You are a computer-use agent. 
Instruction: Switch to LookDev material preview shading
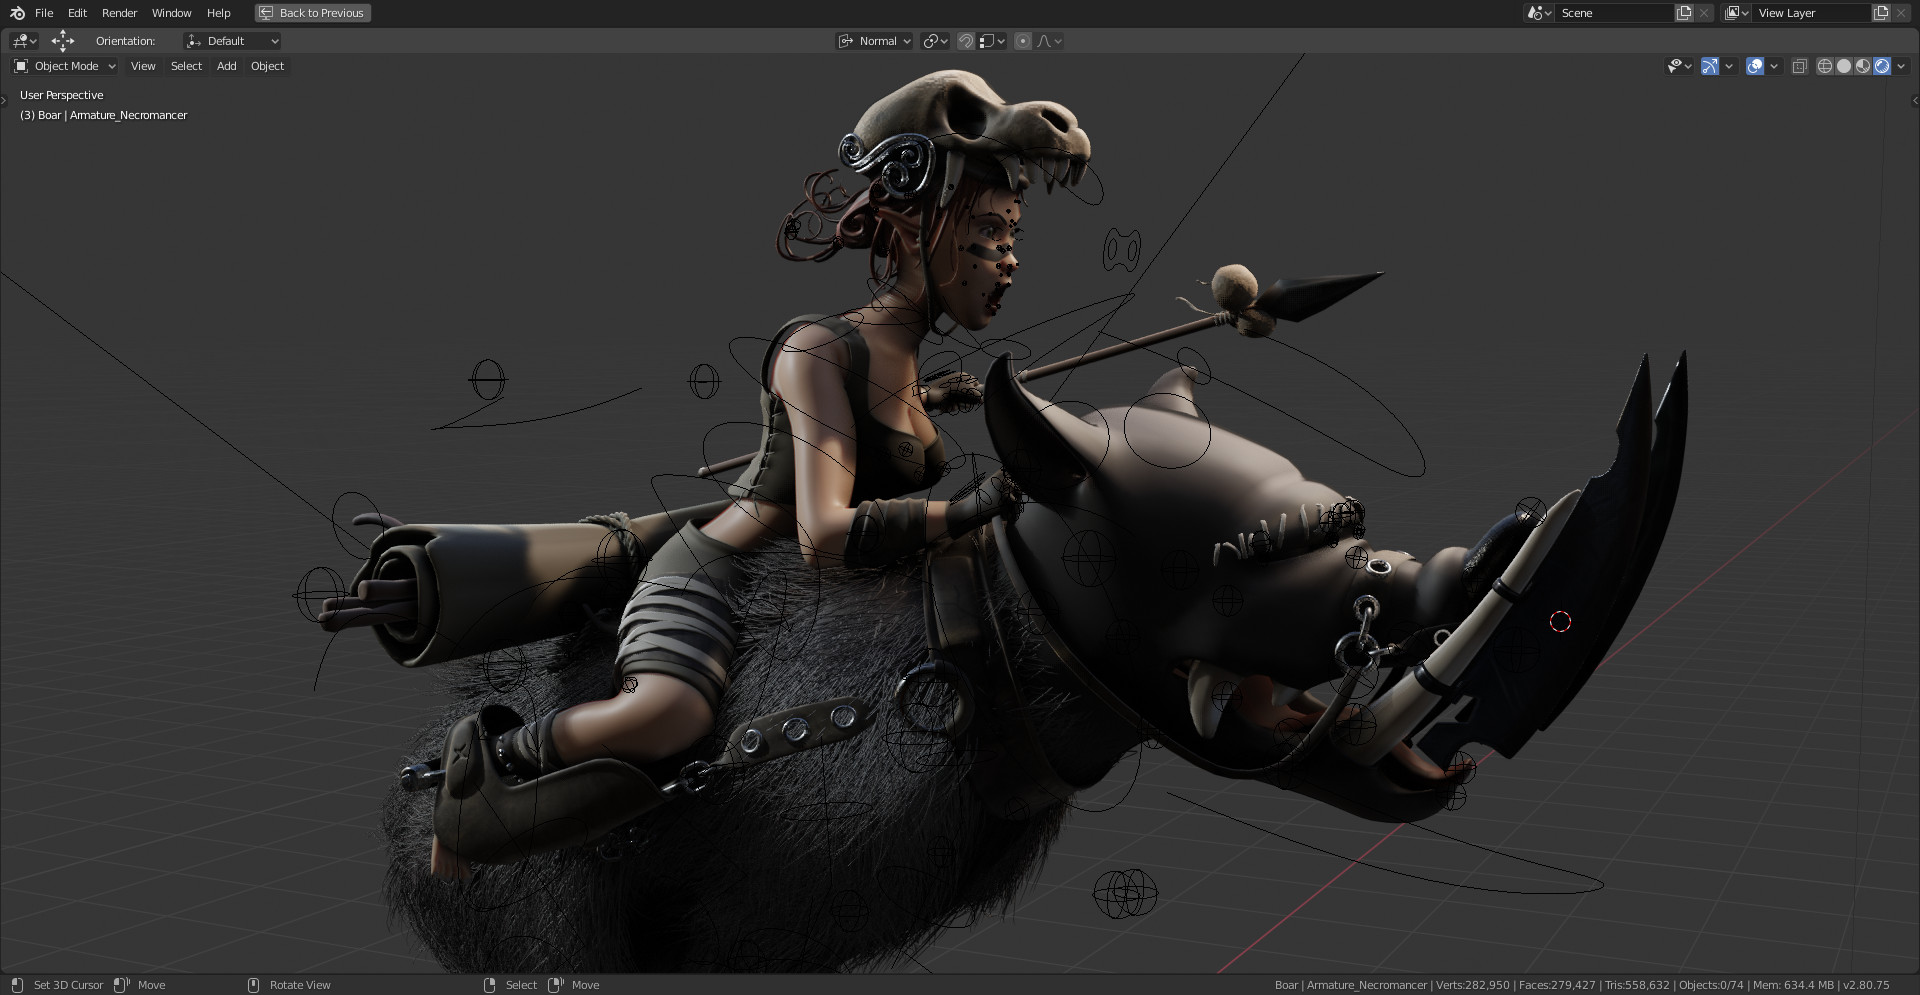1863,66
